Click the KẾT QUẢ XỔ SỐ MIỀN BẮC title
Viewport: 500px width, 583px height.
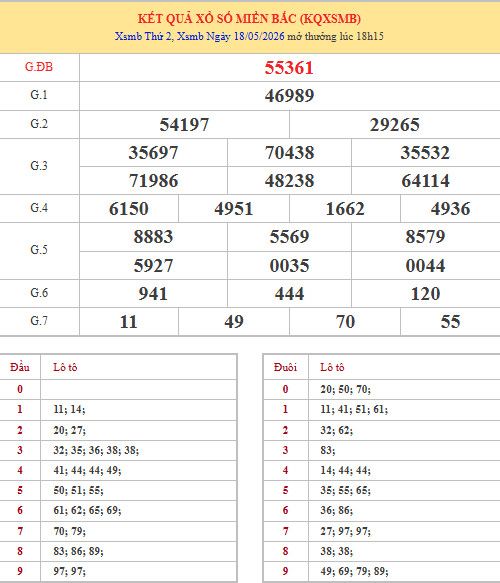(249, 19)
